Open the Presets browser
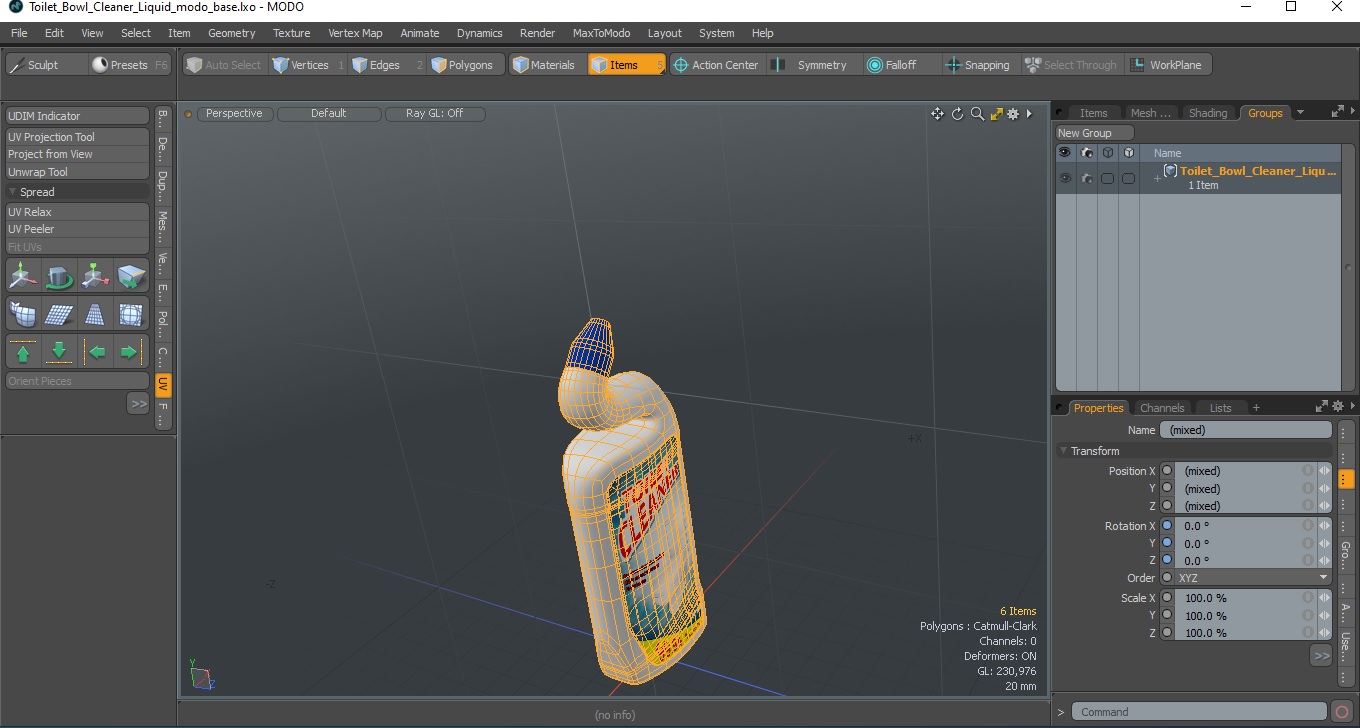The width and height of the screenshot is (1360, 728). (x=130, y=65)
